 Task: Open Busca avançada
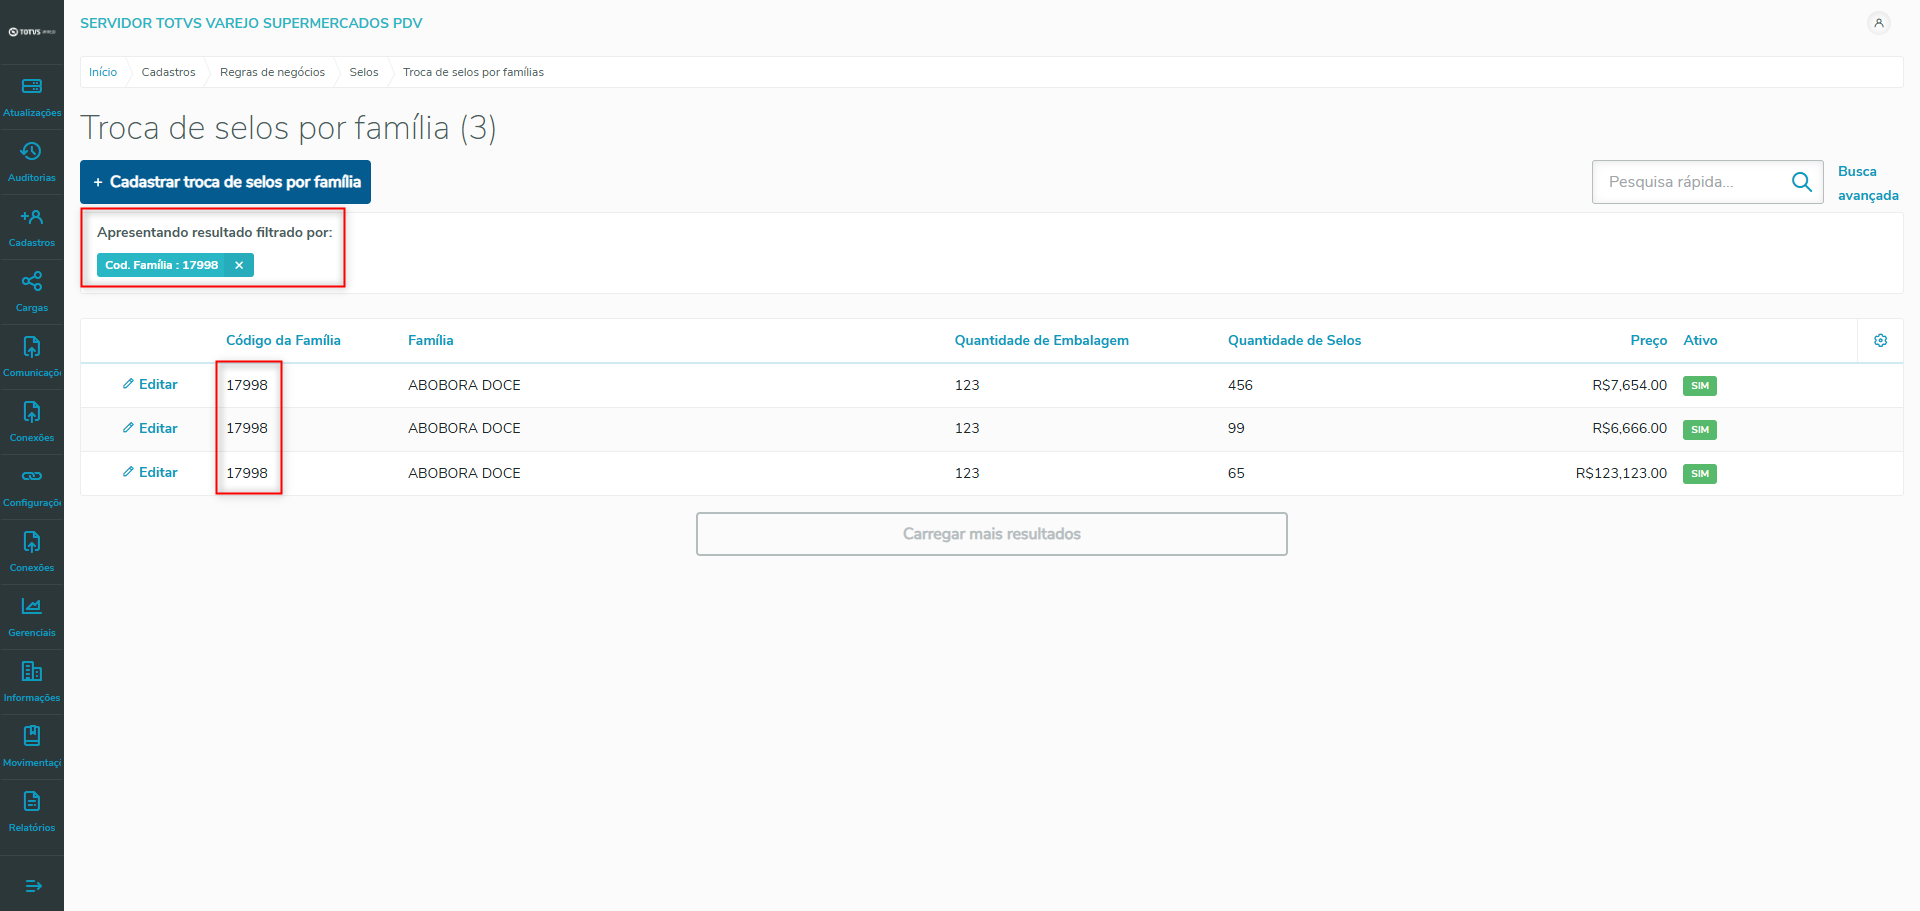pyautogui.click(x=1868, y=183)
